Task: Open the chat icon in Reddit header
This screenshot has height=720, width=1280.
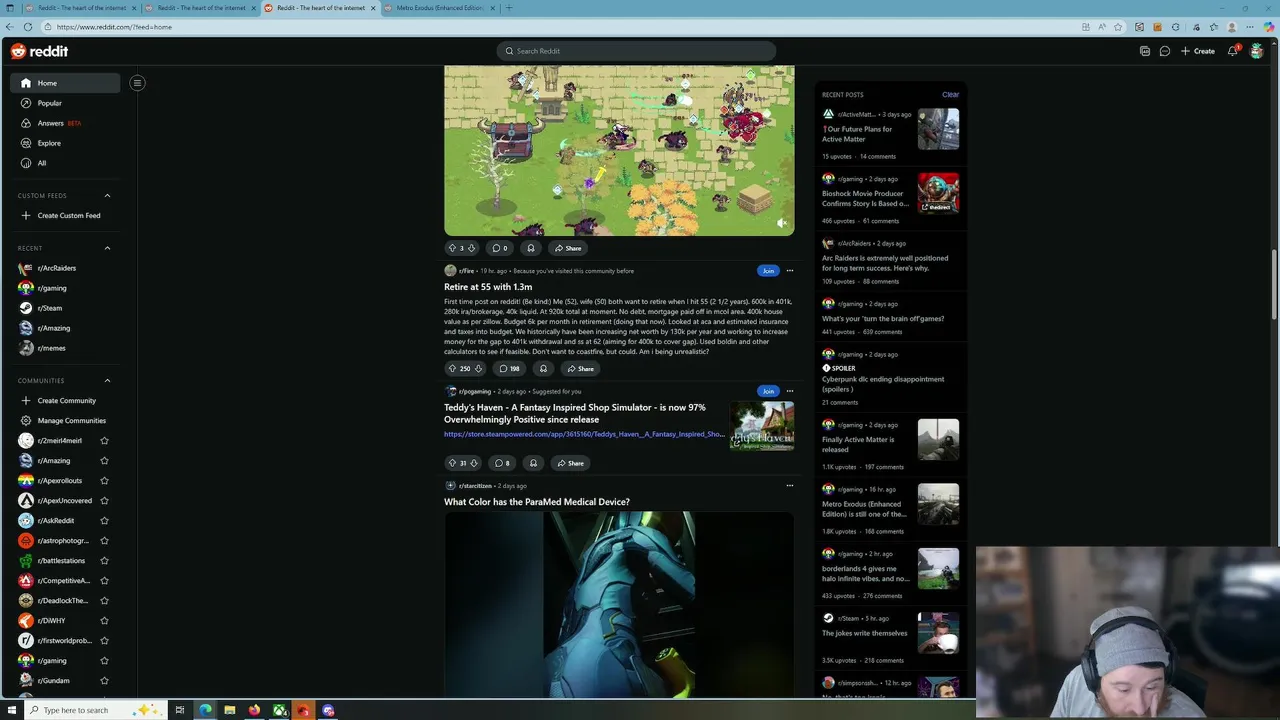Action: [1165, 51]
